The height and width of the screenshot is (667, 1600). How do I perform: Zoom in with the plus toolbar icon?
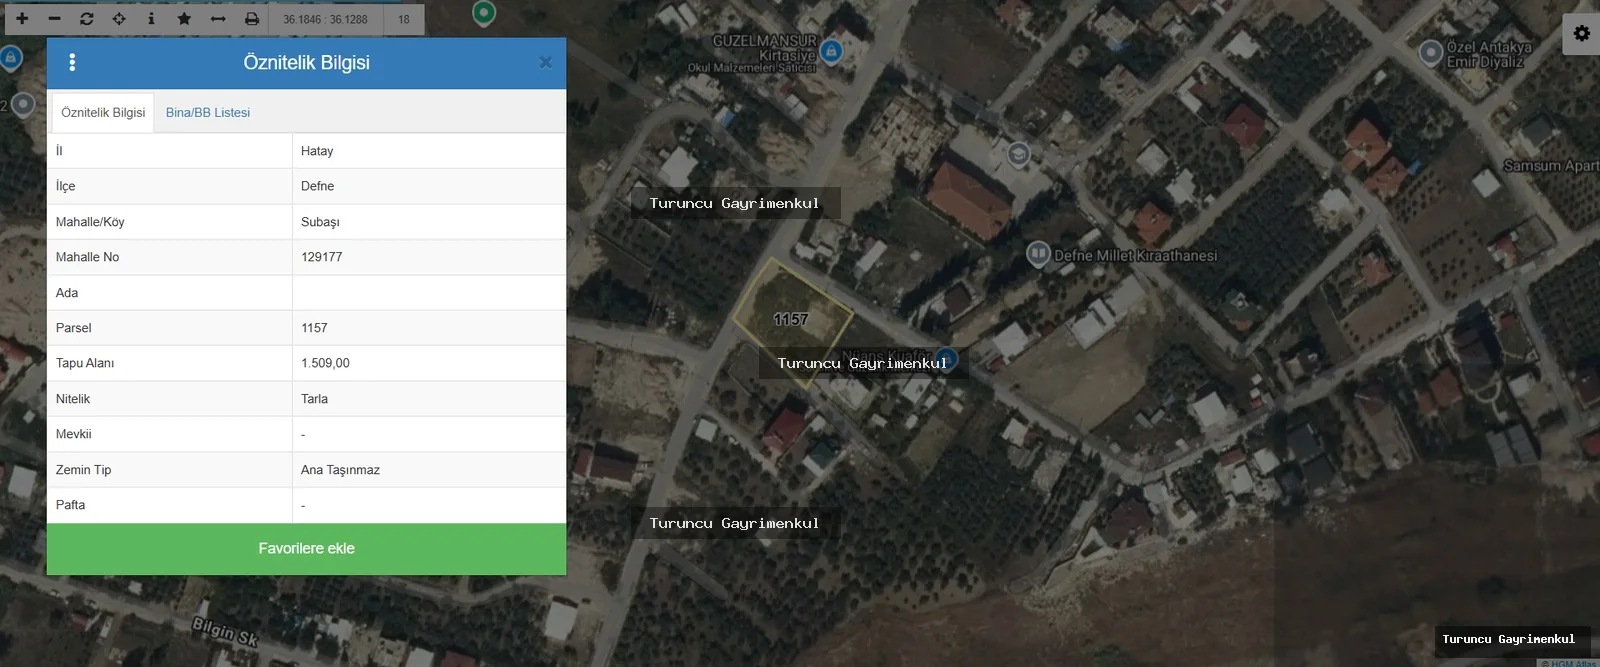tap(22, 19)
